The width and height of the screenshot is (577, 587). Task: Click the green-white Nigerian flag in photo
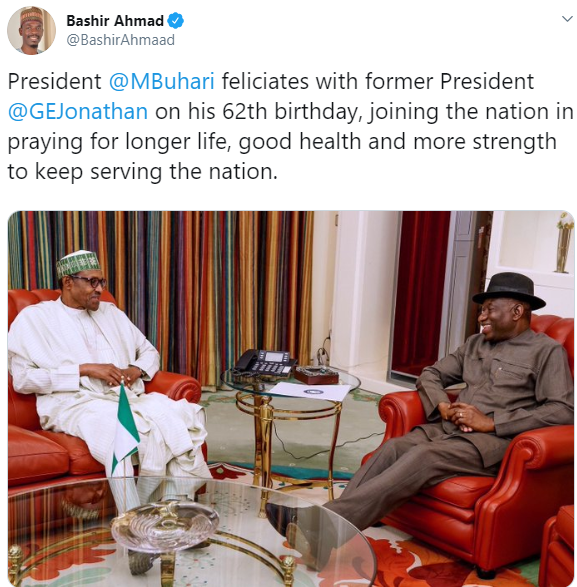(x=125, y=429)
